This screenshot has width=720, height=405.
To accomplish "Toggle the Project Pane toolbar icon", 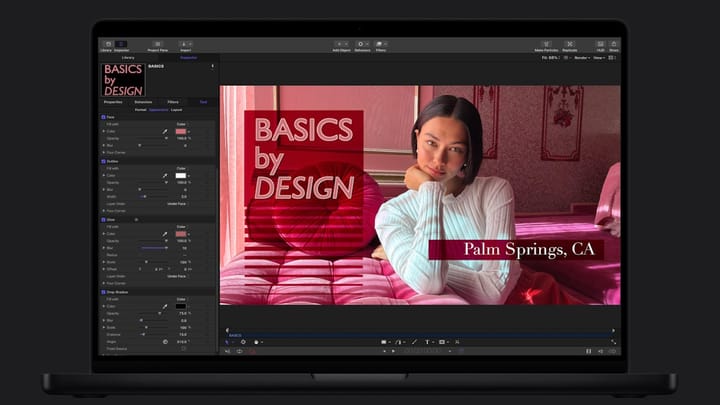I will (158, 45).
